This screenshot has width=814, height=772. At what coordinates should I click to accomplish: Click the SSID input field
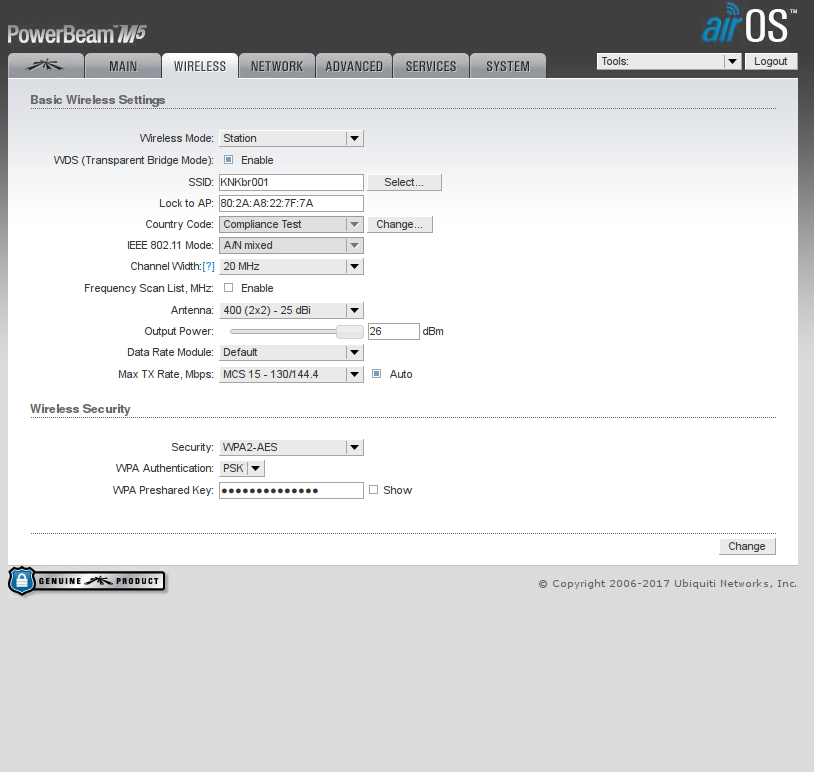tap(291, 182)
